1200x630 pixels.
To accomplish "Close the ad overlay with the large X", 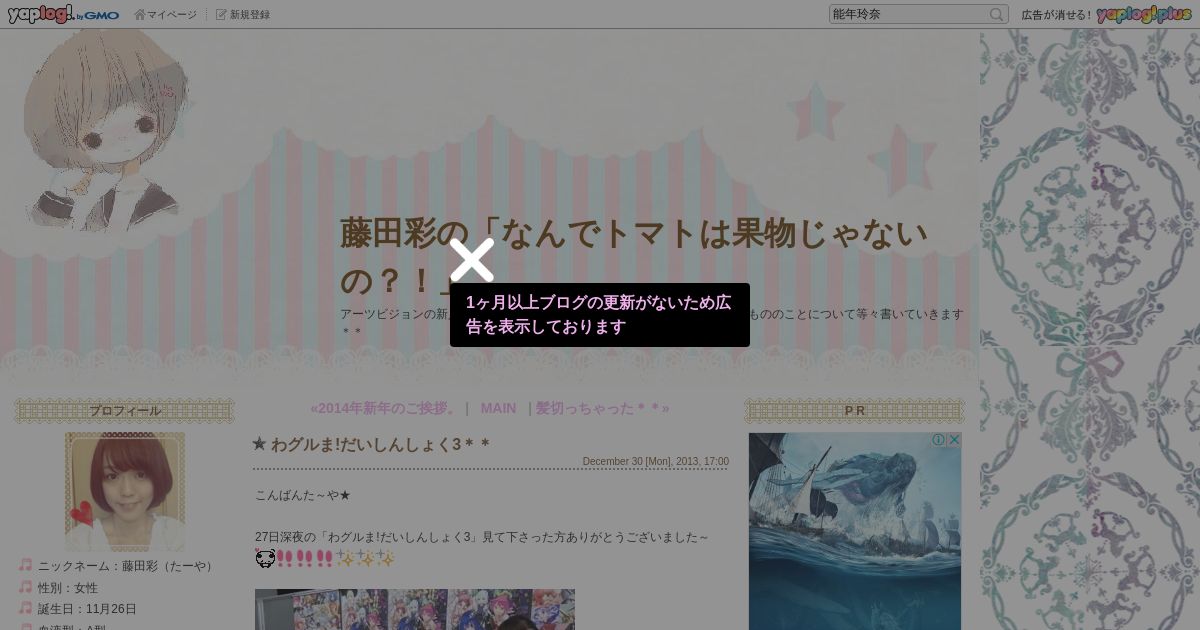I will 472,260.
